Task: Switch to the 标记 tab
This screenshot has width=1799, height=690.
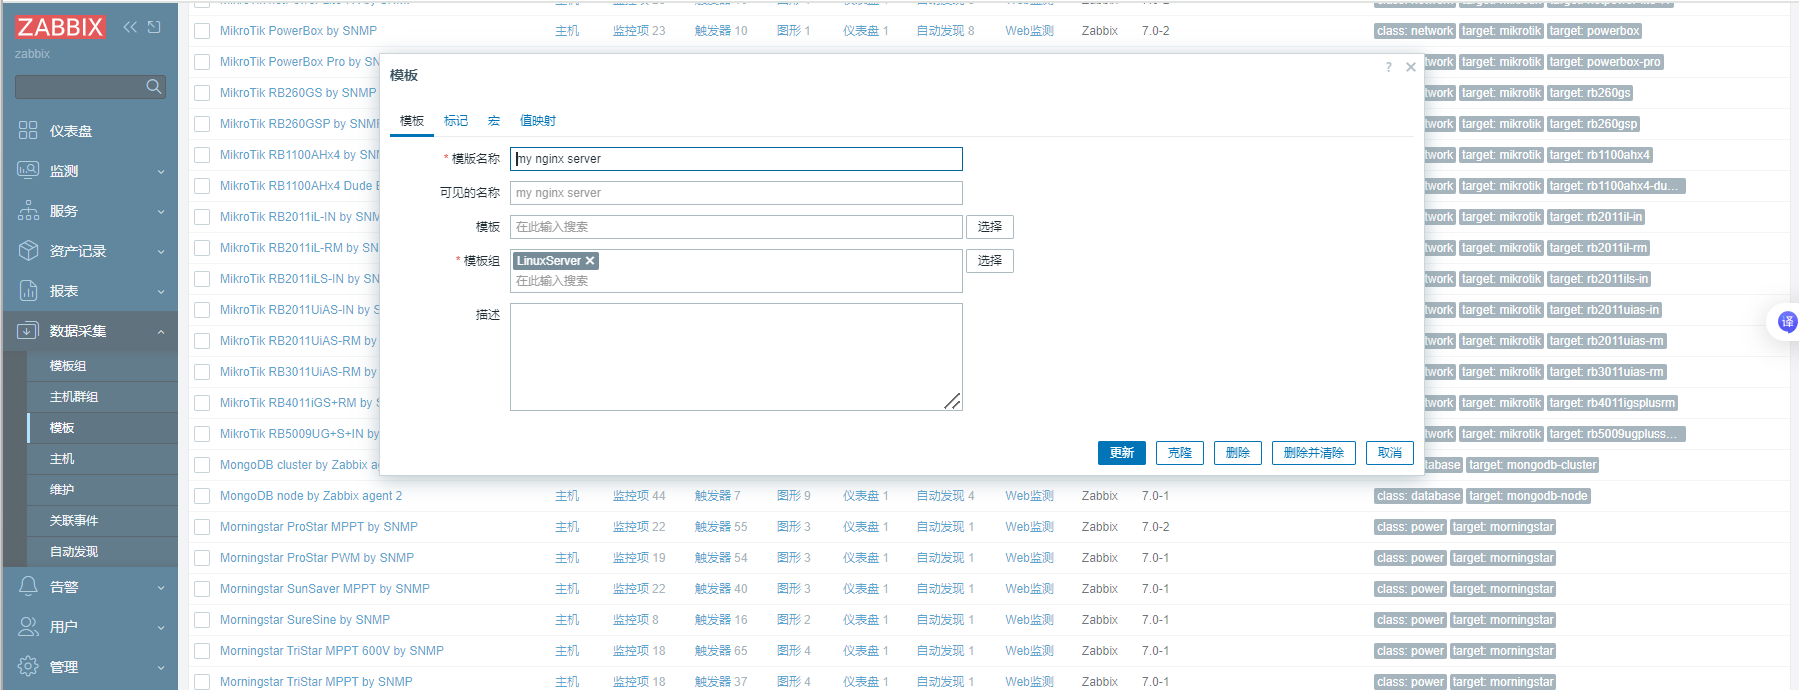Action: (456, 121)
